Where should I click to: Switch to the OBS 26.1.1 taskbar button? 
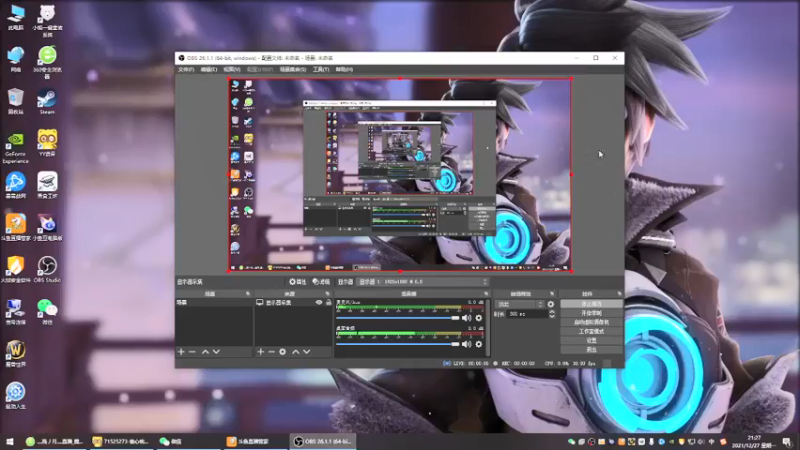323,441
